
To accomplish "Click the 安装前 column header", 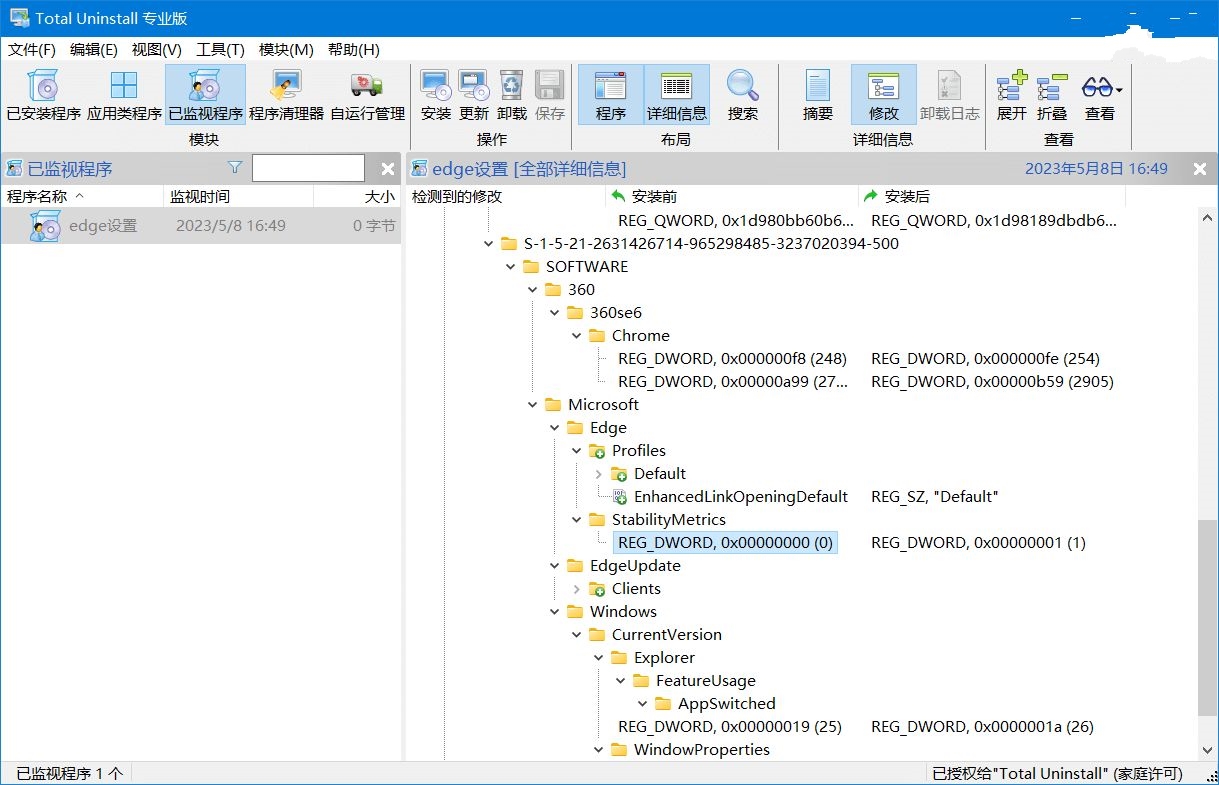I will click(731, 197).
